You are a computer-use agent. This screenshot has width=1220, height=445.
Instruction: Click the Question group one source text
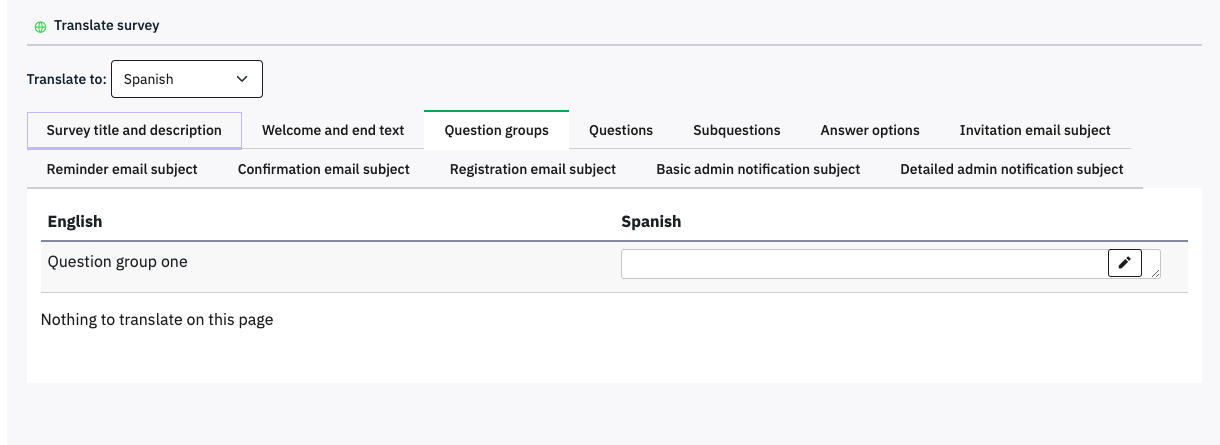118,262
